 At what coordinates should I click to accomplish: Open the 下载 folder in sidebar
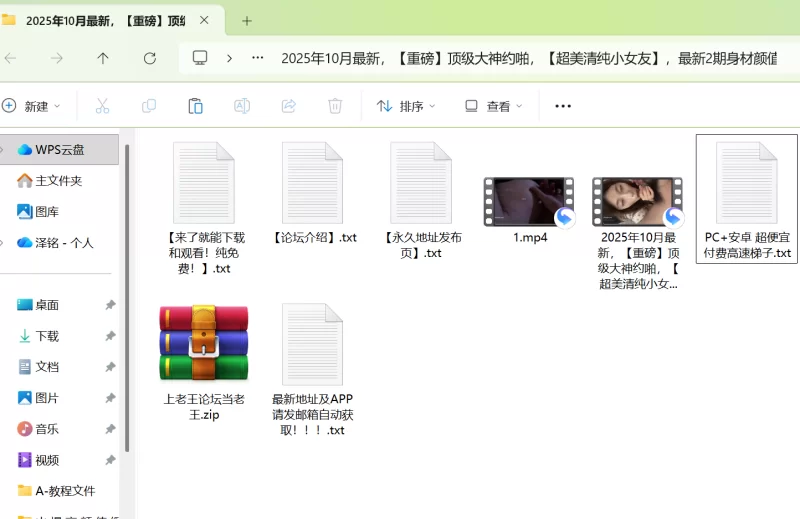click(47, 336)
